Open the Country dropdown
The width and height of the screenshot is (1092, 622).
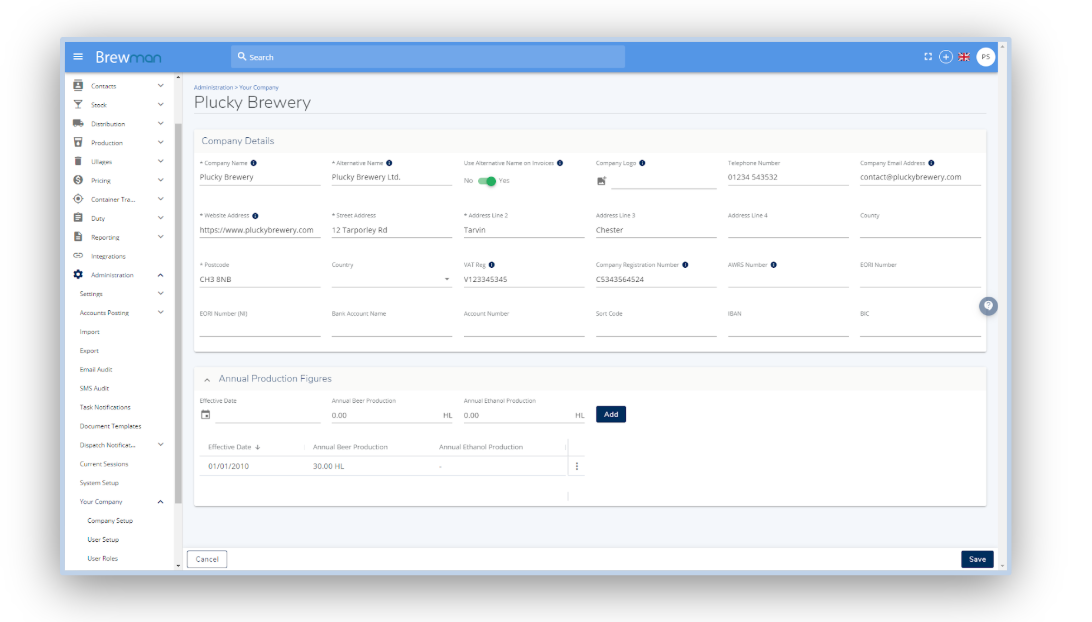point(391,279)
